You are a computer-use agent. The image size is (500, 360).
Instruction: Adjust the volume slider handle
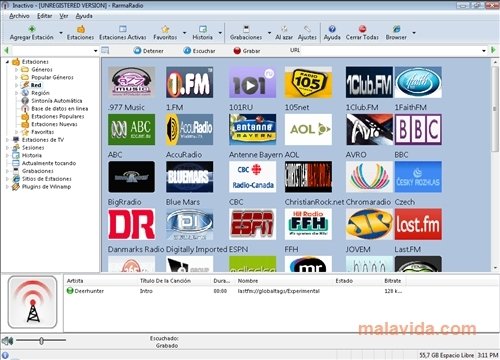(x=41, y=341)
